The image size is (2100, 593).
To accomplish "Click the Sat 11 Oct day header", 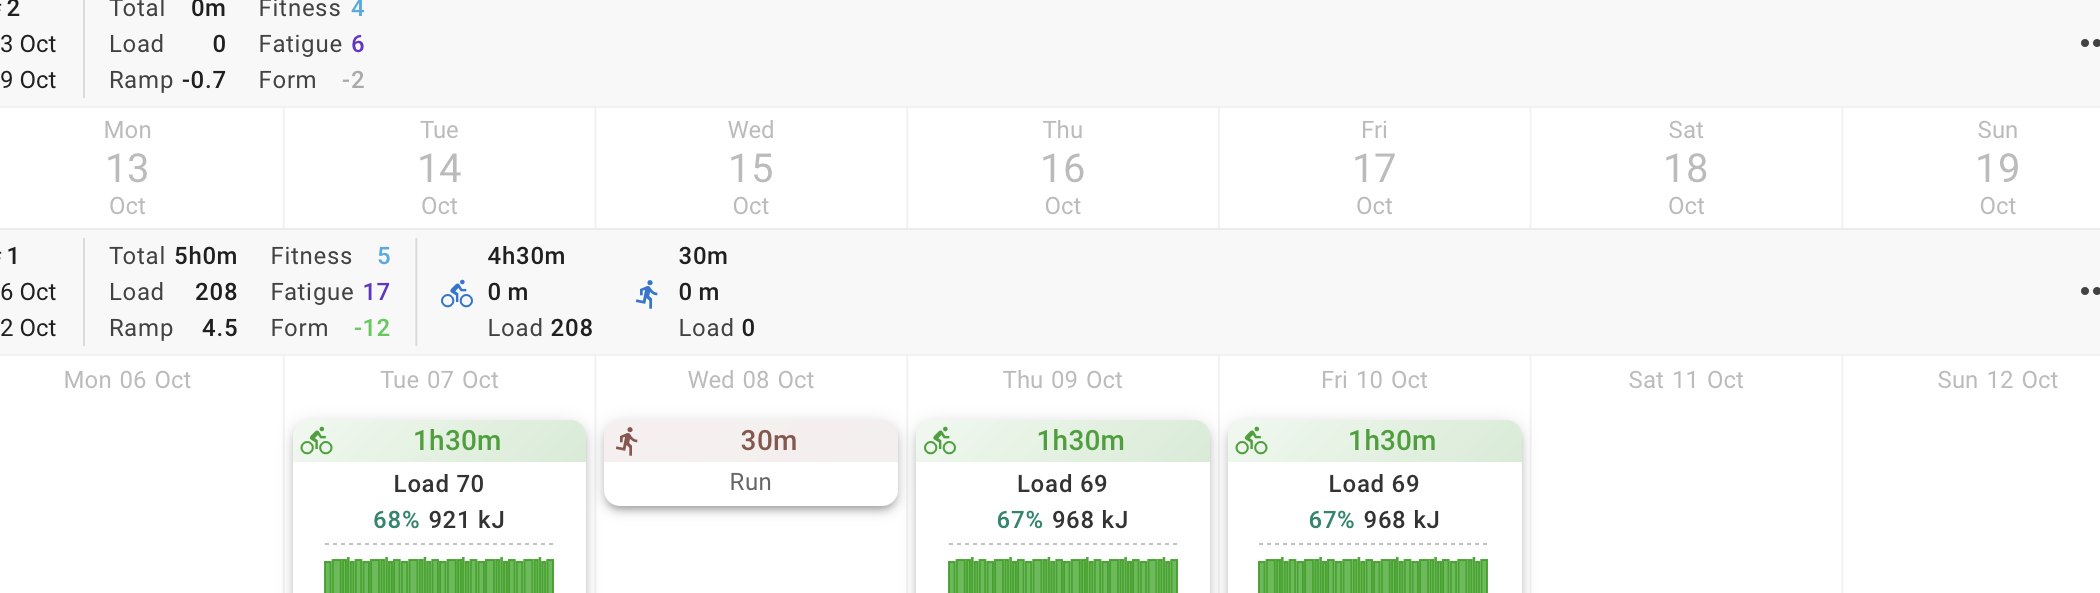I will tap(1686, 380).
